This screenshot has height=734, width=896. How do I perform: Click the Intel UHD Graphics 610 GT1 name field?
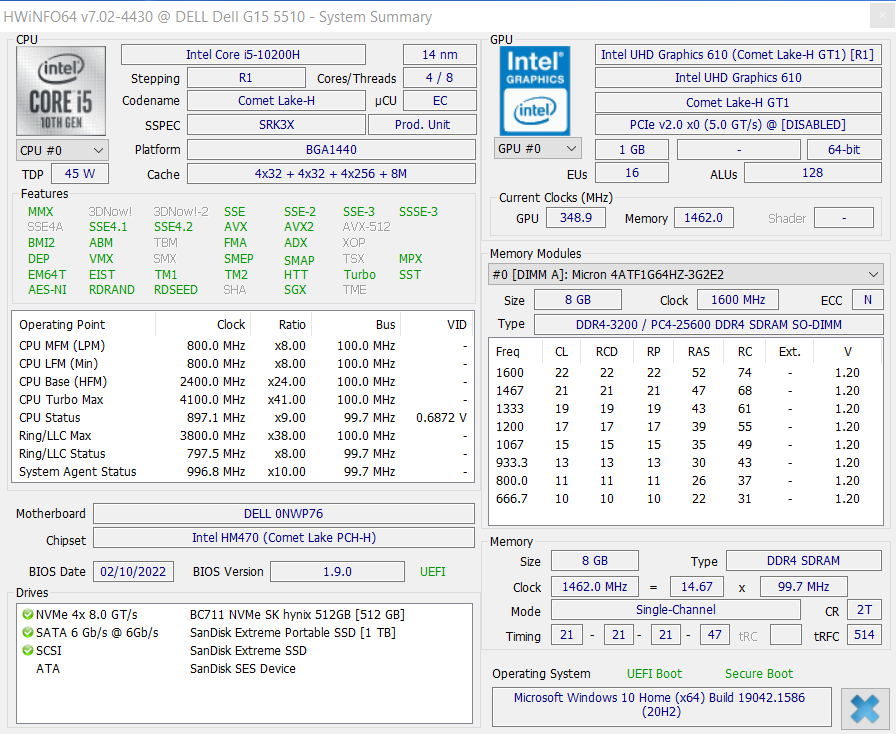(x=737, y=55)
